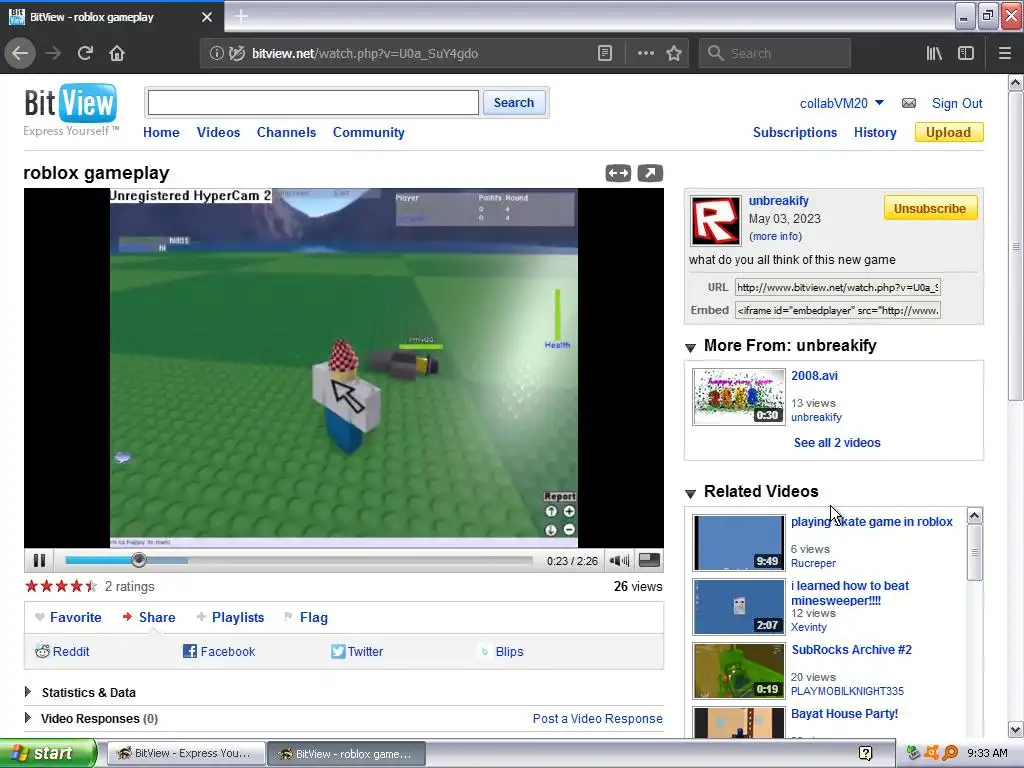Go to browser Home via house icon
The width and height of the screenshot is (1024, 768).
(x=117, y=54)
